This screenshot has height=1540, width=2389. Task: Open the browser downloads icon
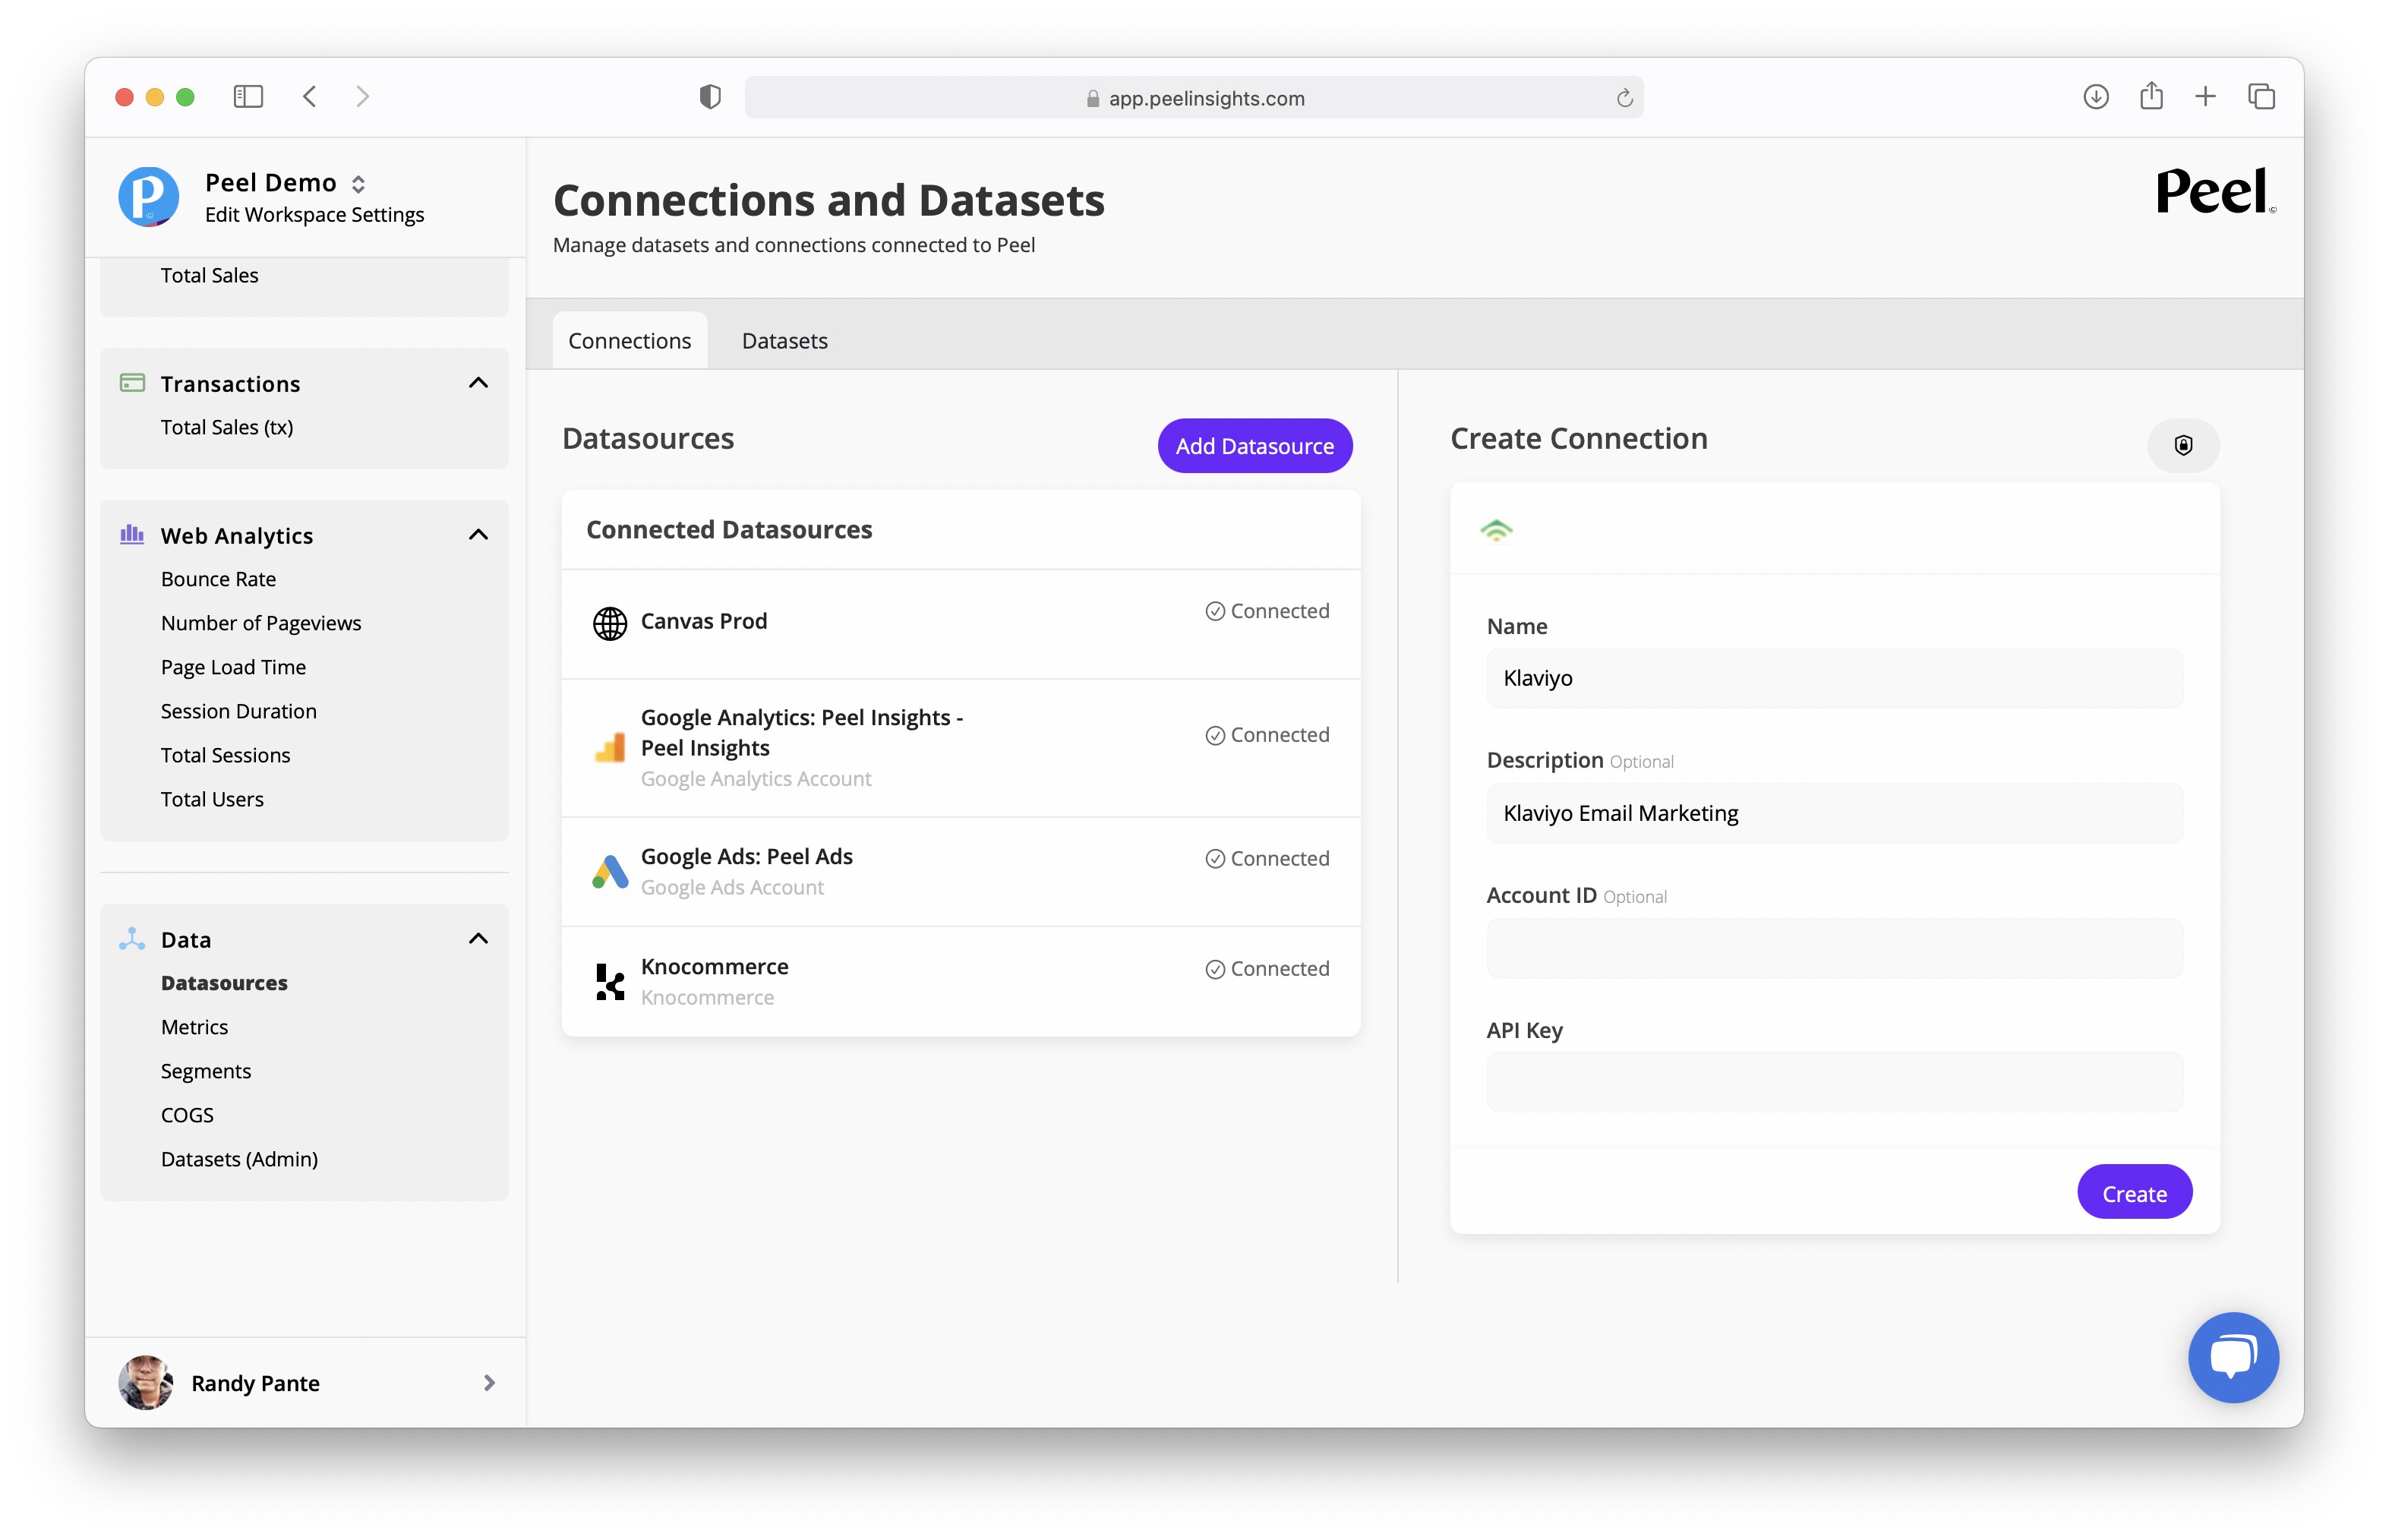coord(2095,97)
